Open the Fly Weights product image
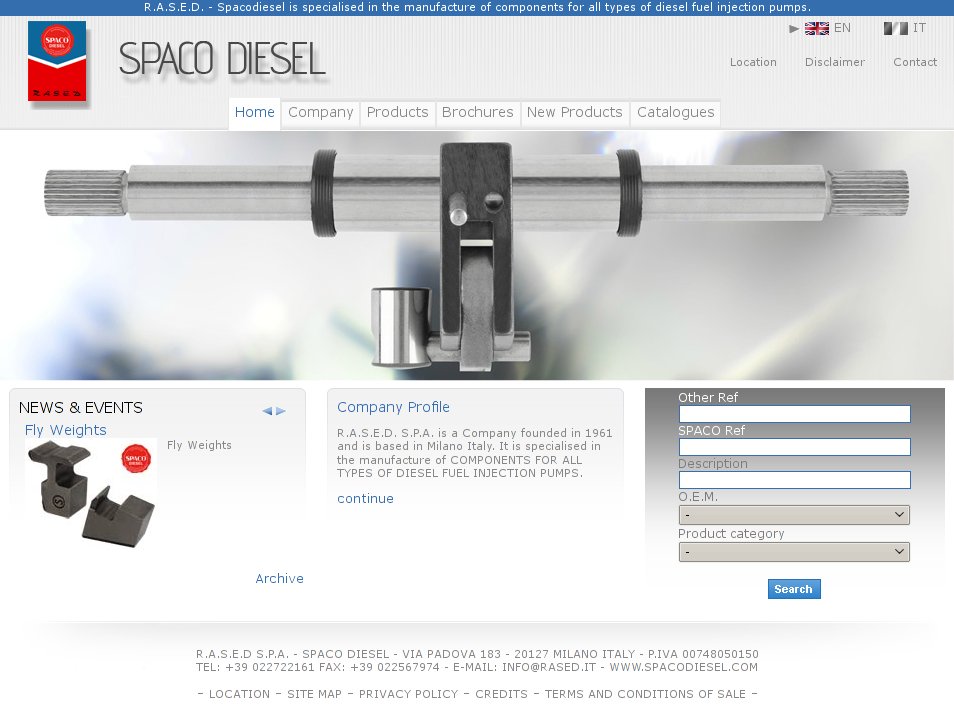The width and height of the screenshot is (954, 716). pyautogui.click(x=91, y=493)
